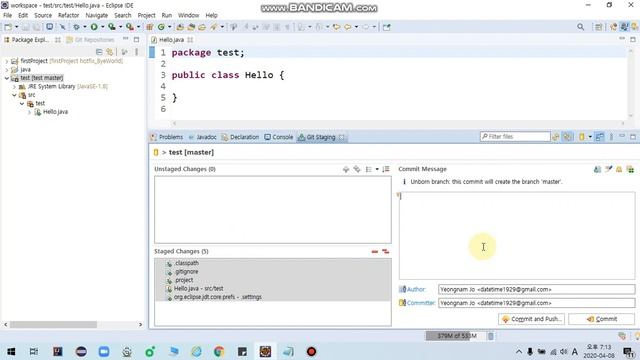This screenshot has width=640, height=360.
Task: Click Open Type toolbar icon
Action: tap(180, 27)
